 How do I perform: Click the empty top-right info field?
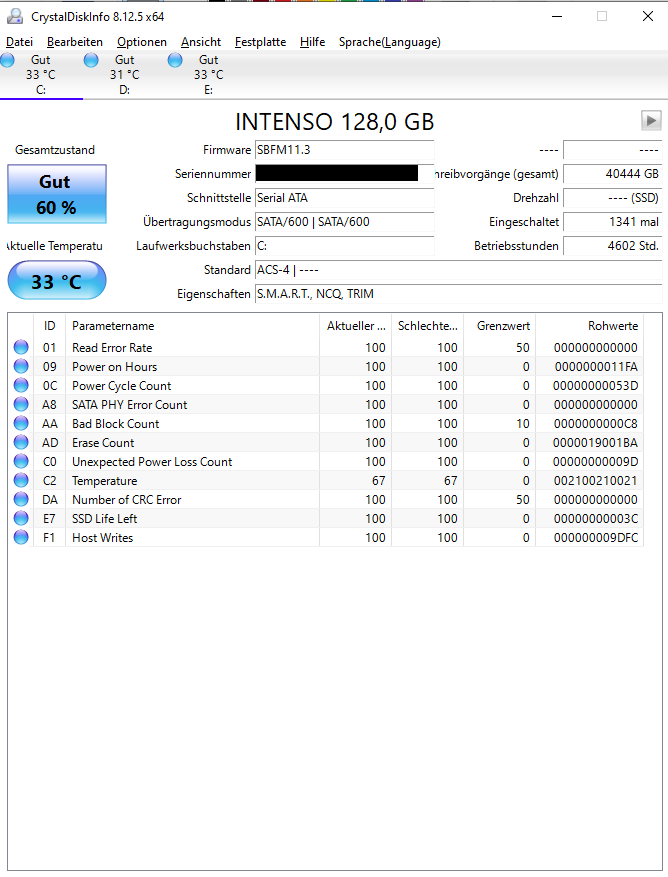pyautogui.click(x=613, y=150)
